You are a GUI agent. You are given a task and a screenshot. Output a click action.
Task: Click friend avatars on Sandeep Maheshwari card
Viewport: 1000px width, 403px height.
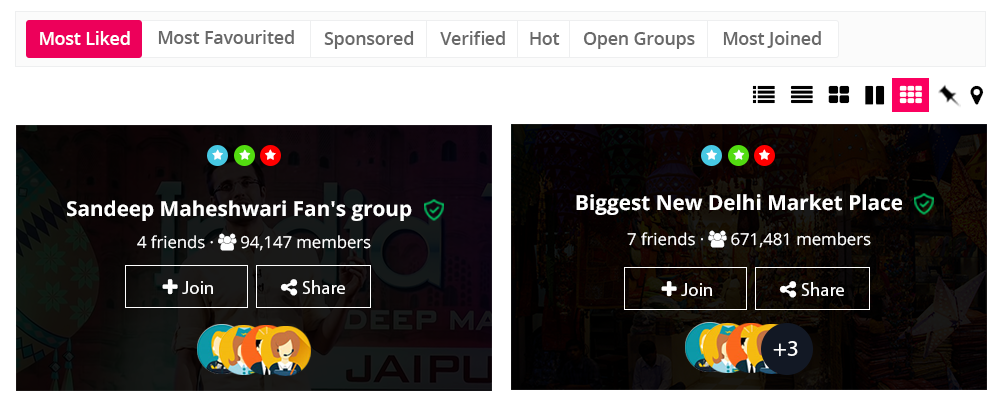coord(254,350)
